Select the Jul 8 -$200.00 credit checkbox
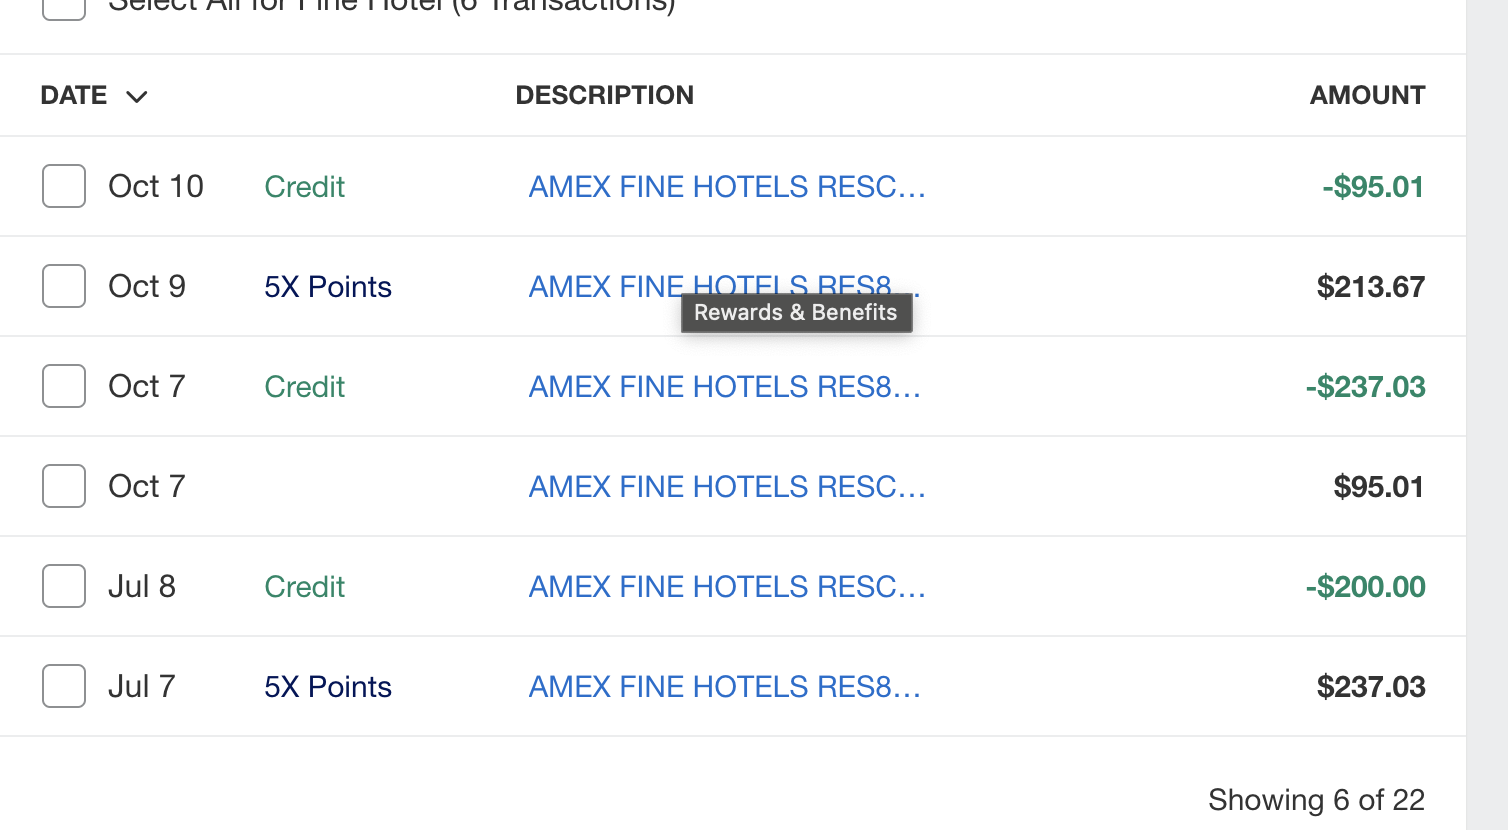 click(64, 586)
